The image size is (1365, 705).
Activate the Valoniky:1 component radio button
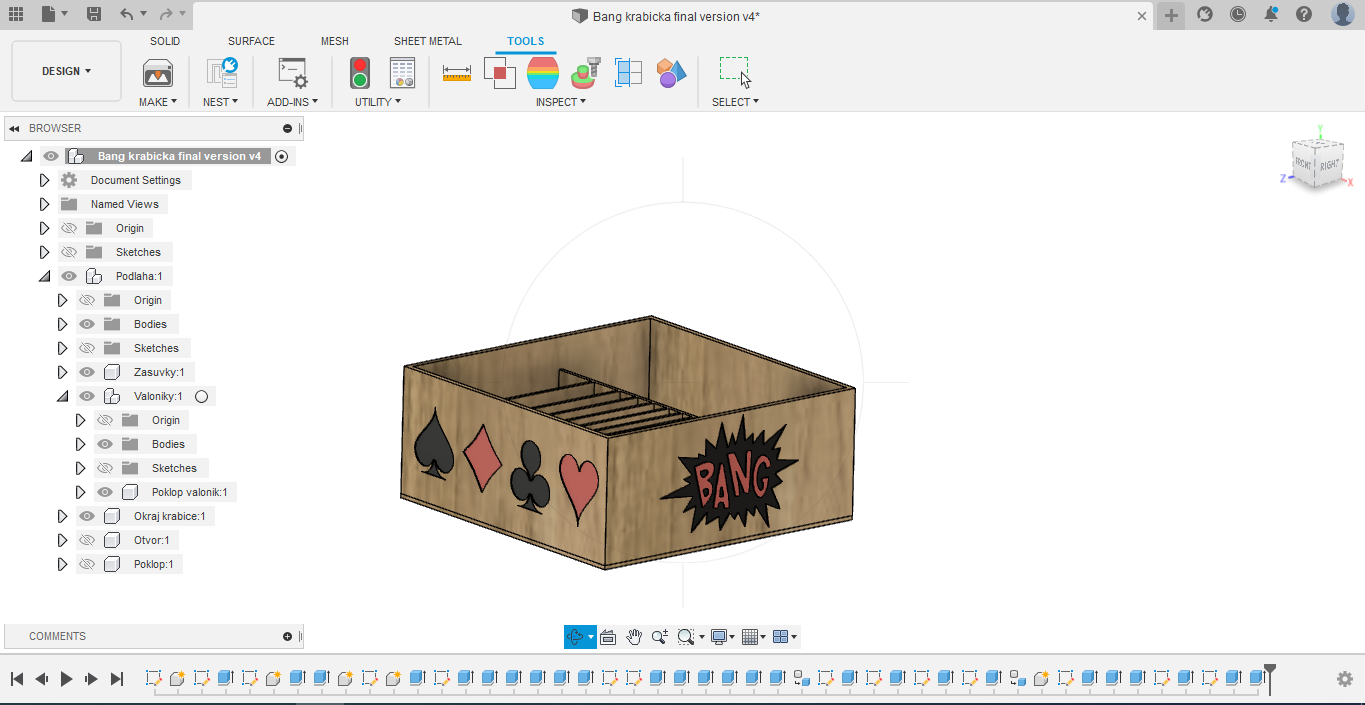[x=201, y=396]
